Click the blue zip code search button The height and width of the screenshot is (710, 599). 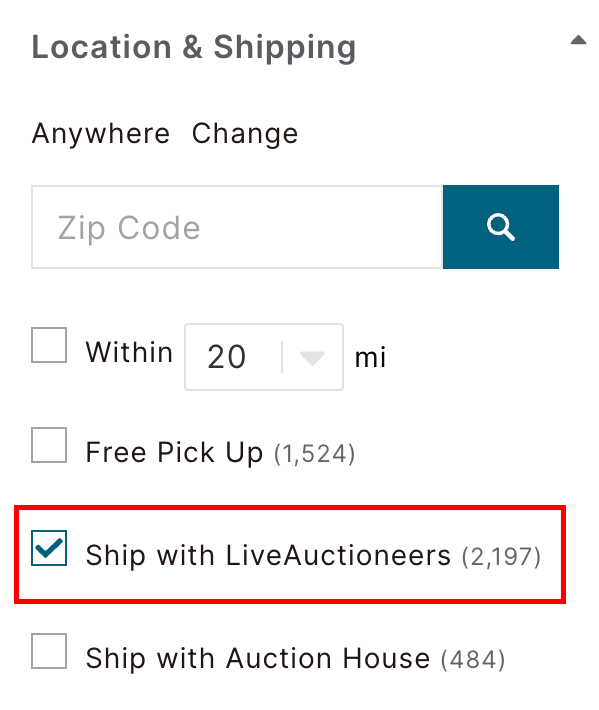tap(501, 227)
